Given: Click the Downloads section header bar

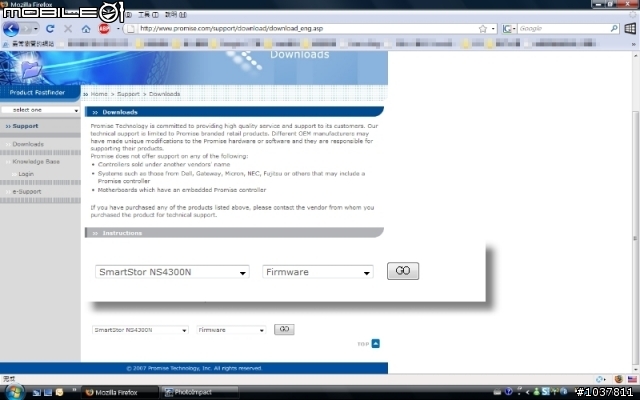Looking at the screenshot, I should click(x=234, y=112).
